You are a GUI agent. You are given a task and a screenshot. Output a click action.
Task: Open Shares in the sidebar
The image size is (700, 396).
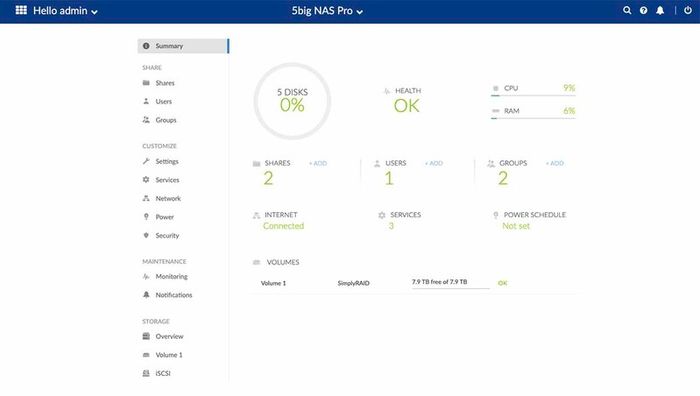pos(165,83)
